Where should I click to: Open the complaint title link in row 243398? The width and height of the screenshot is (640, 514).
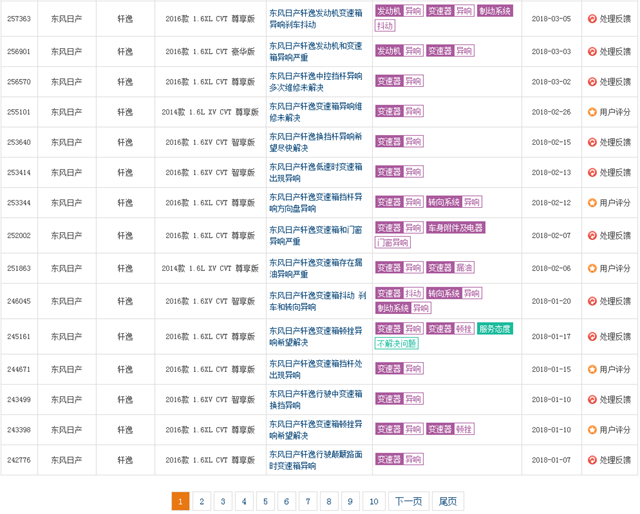tap(316, 429)
